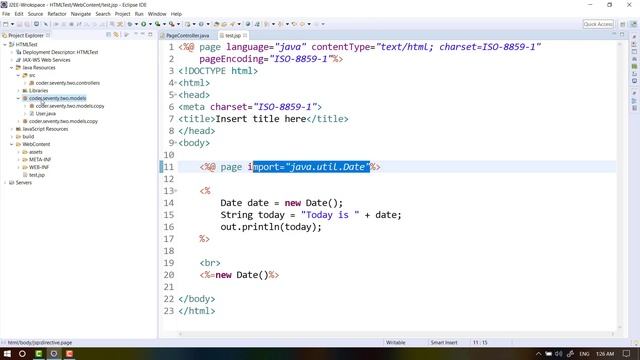Image resolution: width=640 pixels, height=360 pixels.
Task: Click the Smart Insert status bar entry
Action: tap(444, 343)
